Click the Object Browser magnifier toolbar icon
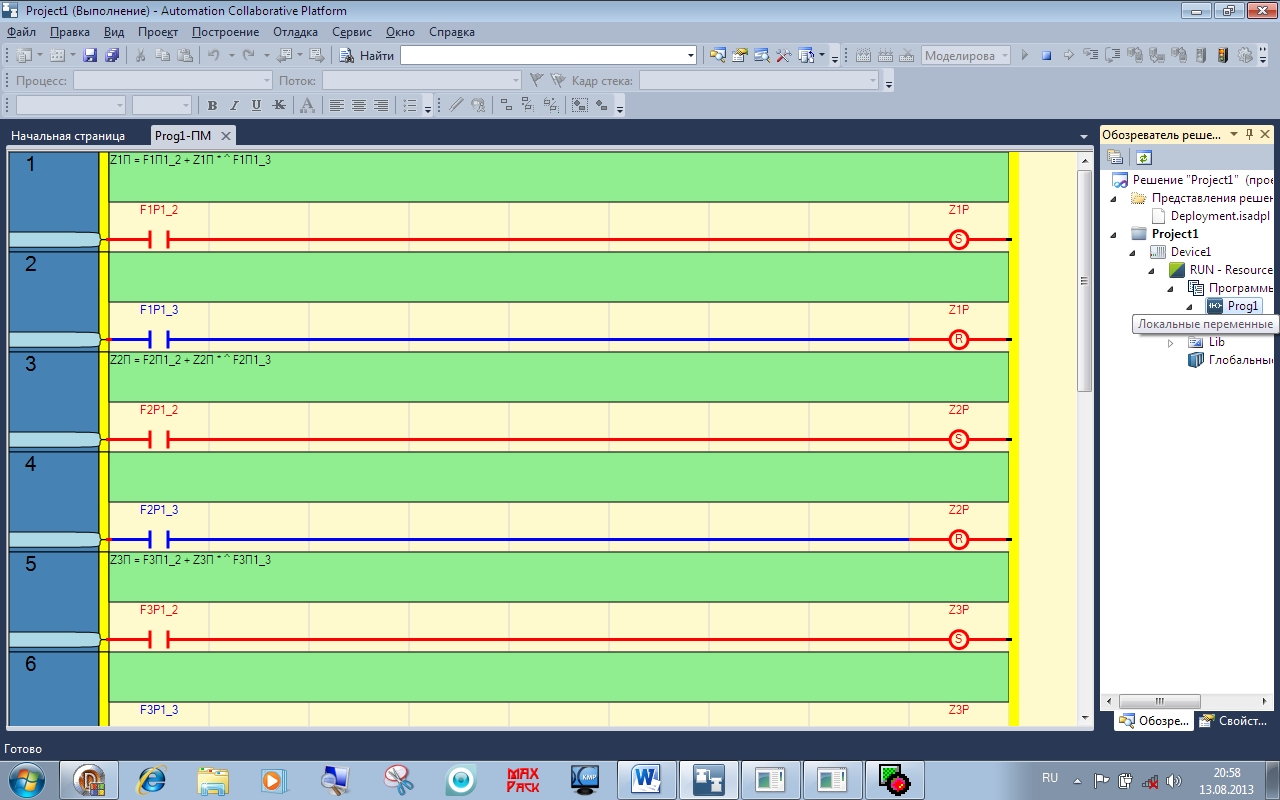The width and height of the screenshot is (1280, 800). (762, 56)
